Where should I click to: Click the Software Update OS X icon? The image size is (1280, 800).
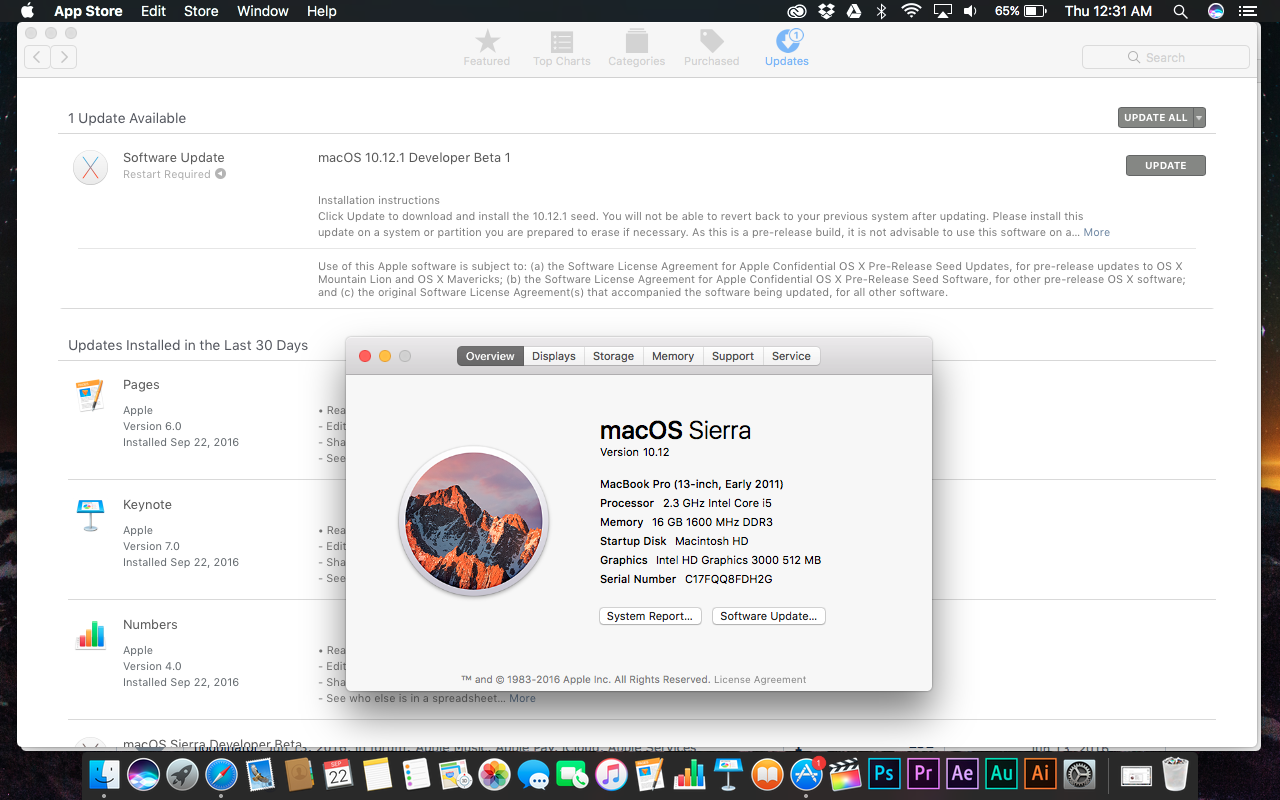coord(91,168)
